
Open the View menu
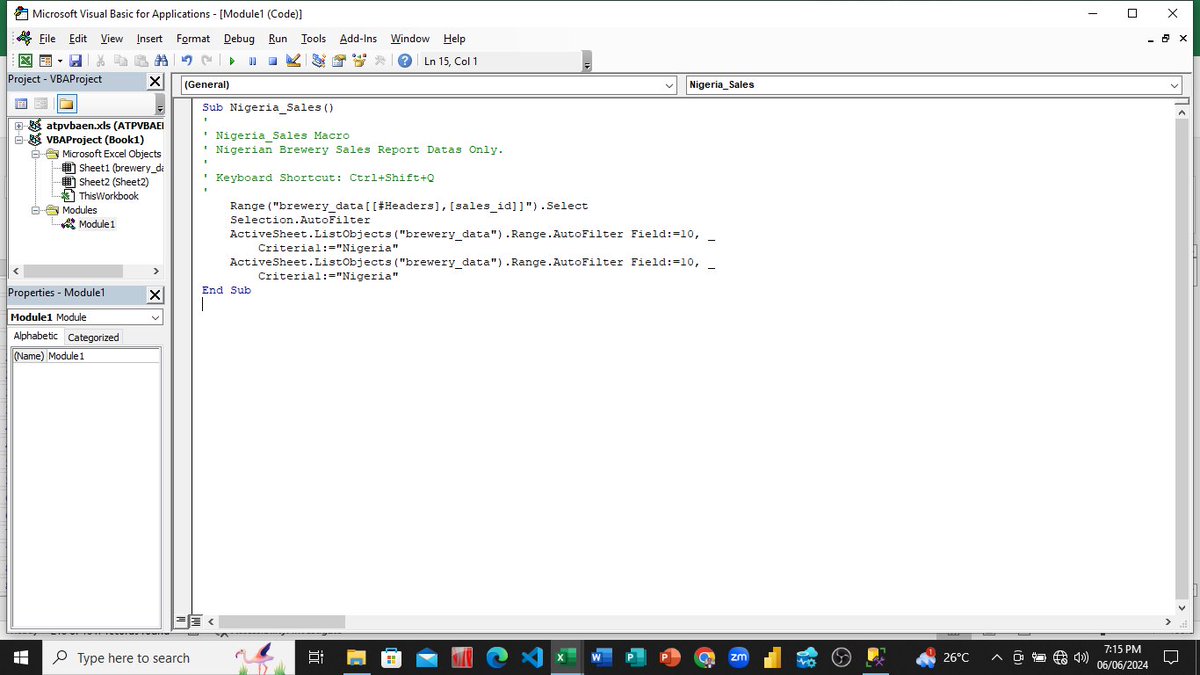tap(111, 38)
